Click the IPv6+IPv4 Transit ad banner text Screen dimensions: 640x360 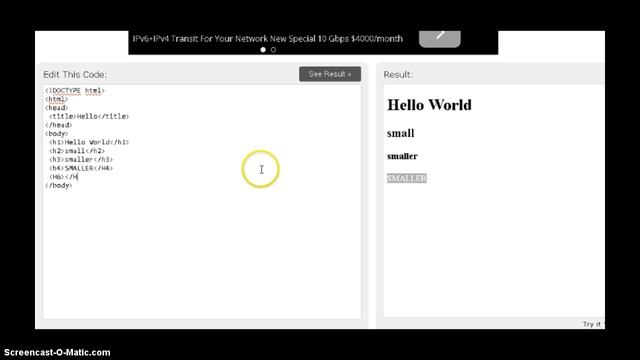point(267,39)
